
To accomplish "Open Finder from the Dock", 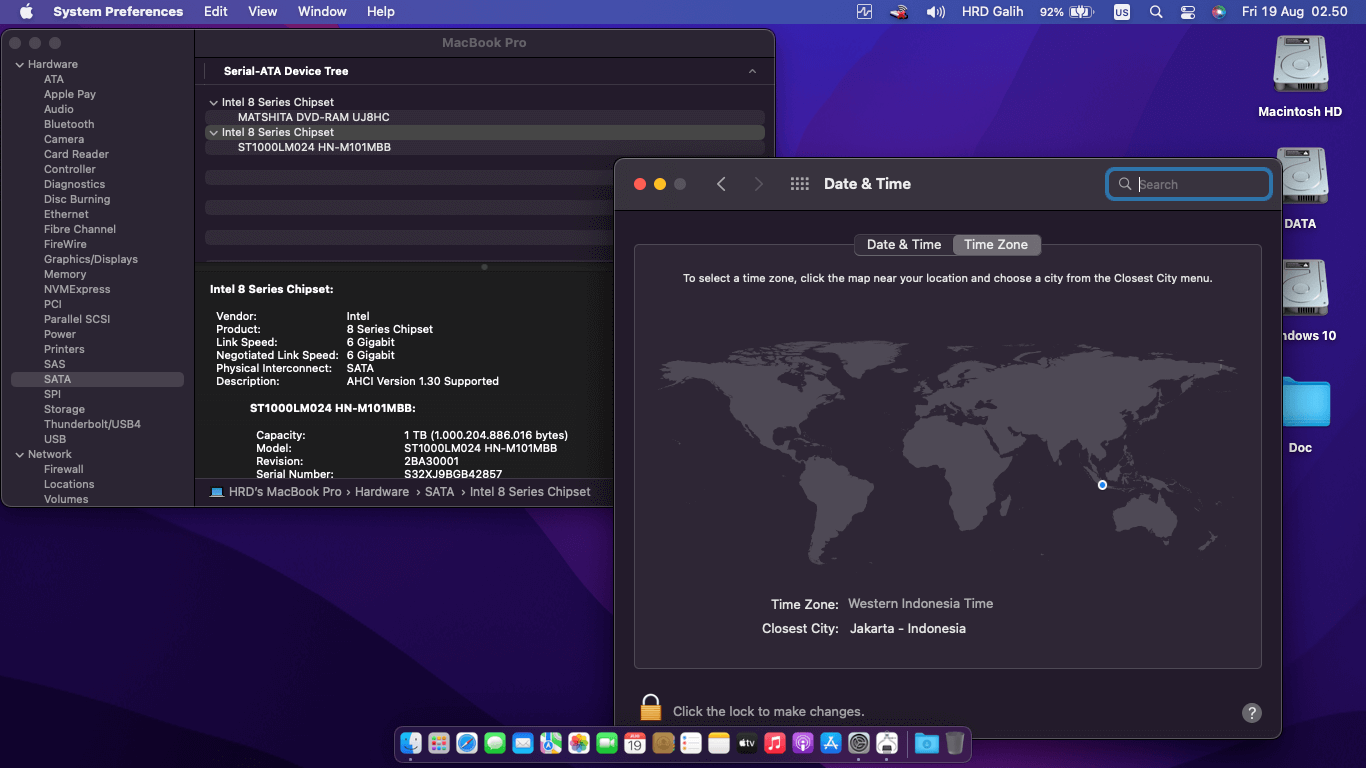I will click(411, 743).
